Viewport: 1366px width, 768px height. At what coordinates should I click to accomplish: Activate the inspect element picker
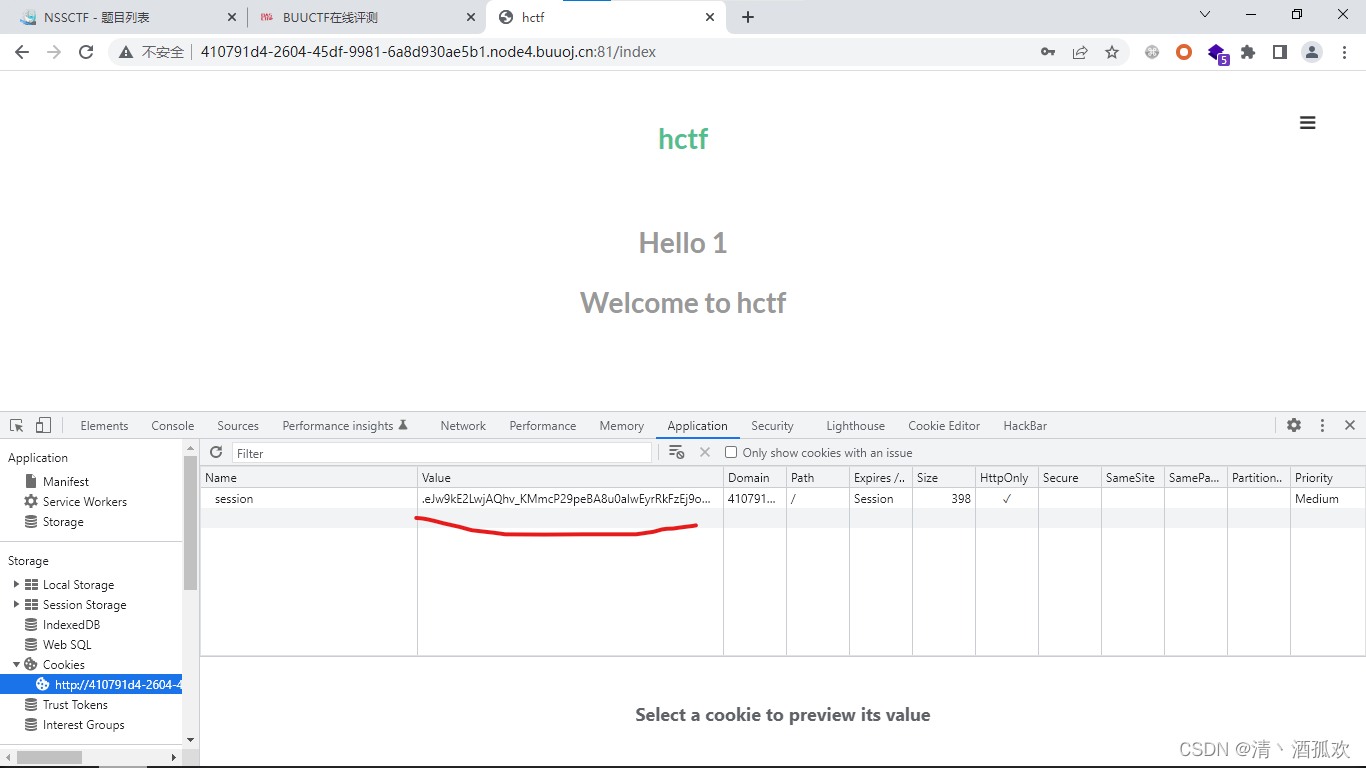pyautogui.click(x=17, y=425)
